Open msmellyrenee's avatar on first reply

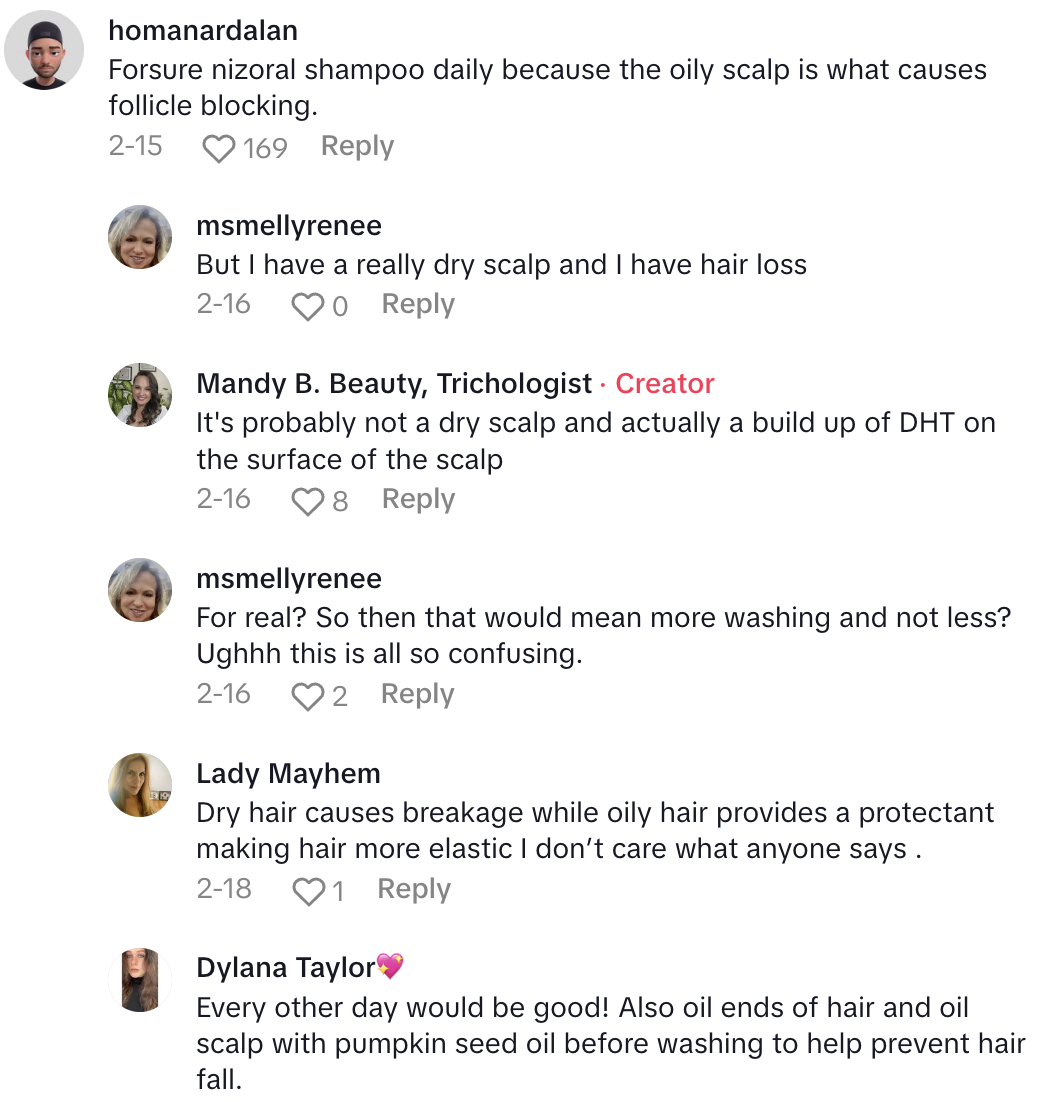140,238
